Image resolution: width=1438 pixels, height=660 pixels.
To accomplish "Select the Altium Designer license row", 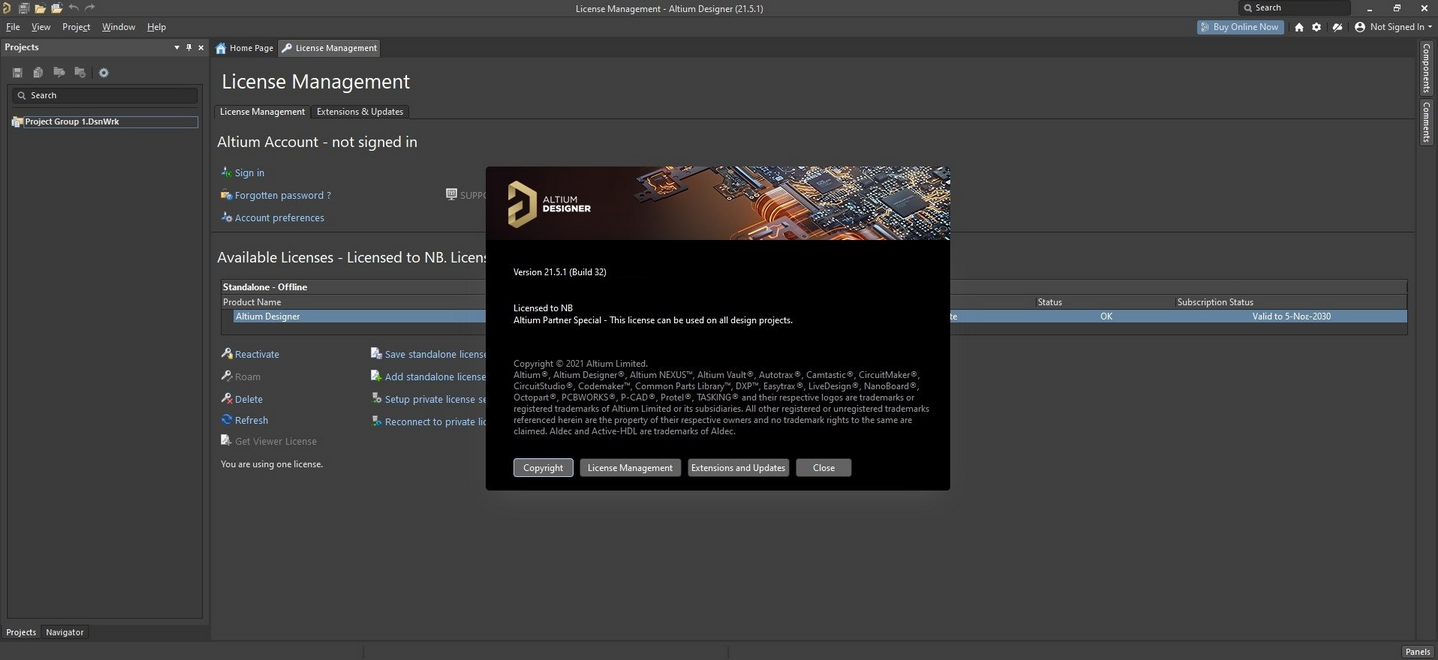I will pos(813,316).
